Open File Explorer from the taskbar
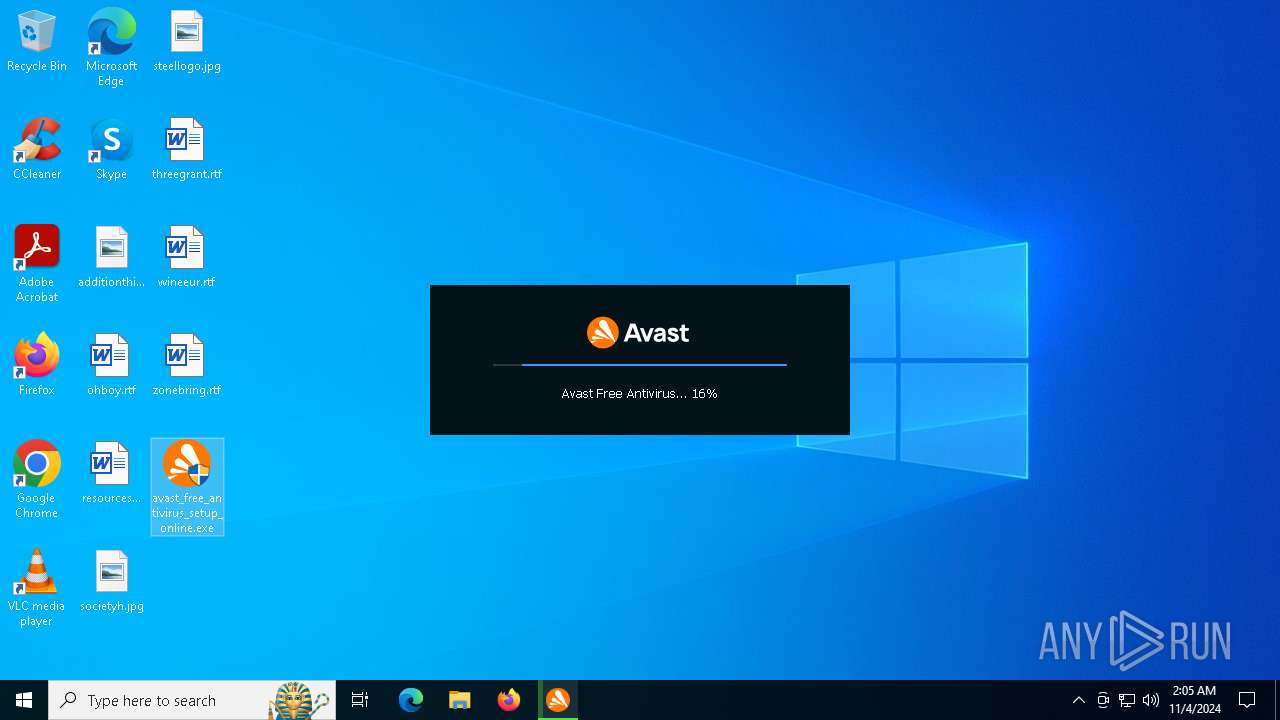This screenshot has width=1280, height=720. click(460, 700)
